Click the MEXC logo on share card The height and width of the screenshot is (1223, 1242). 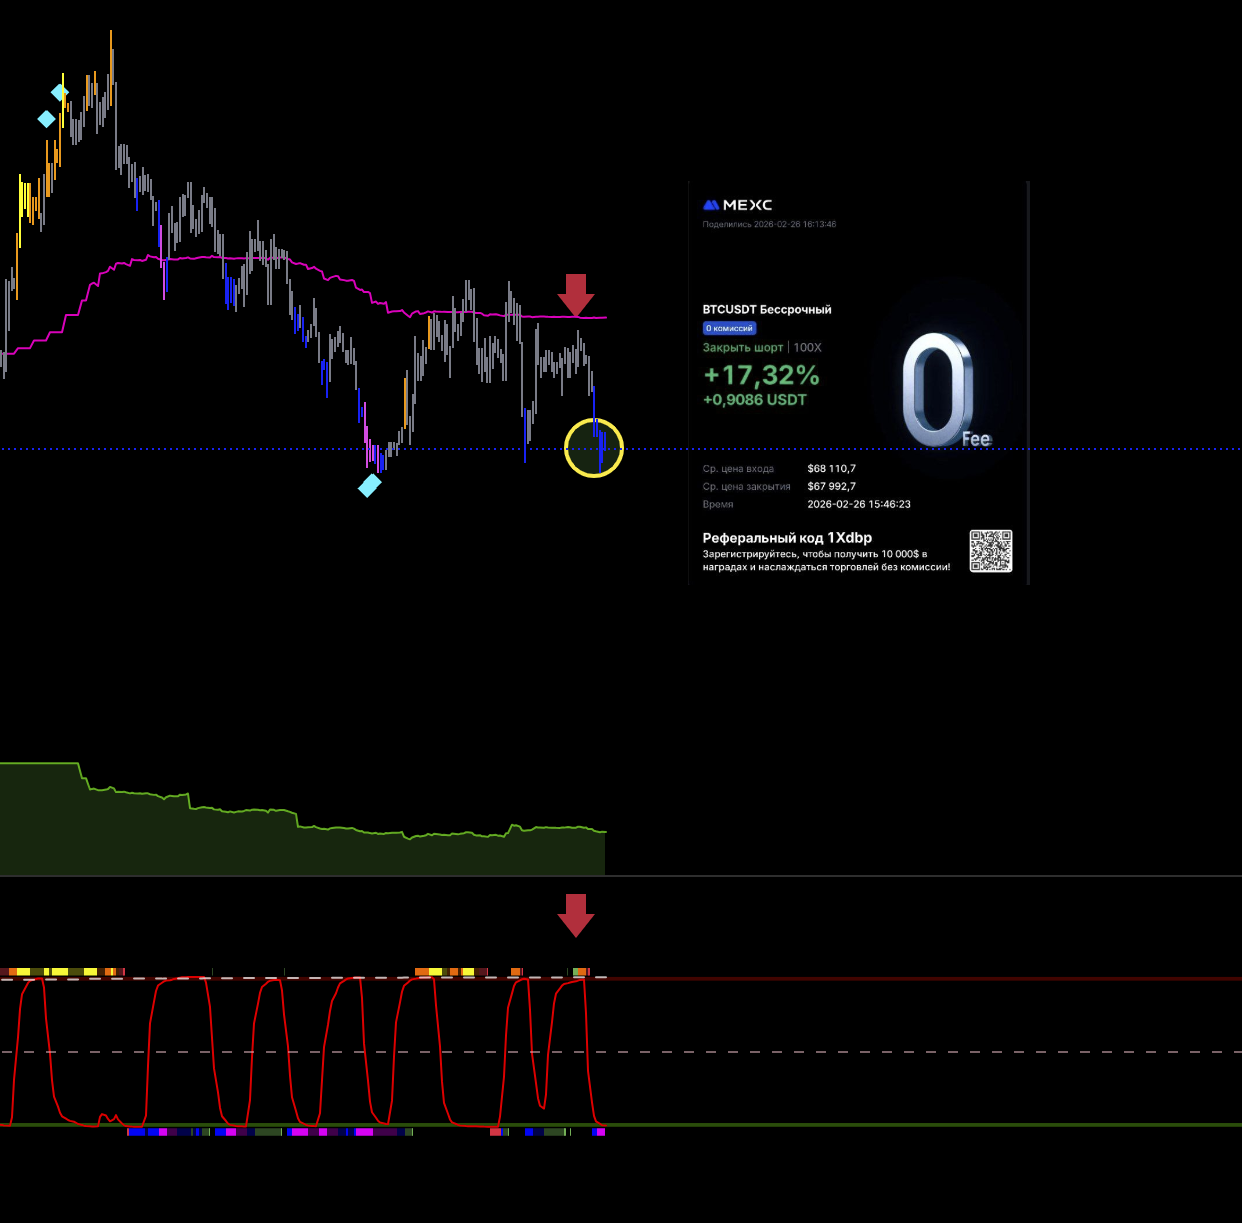click(x=737, y=205)
